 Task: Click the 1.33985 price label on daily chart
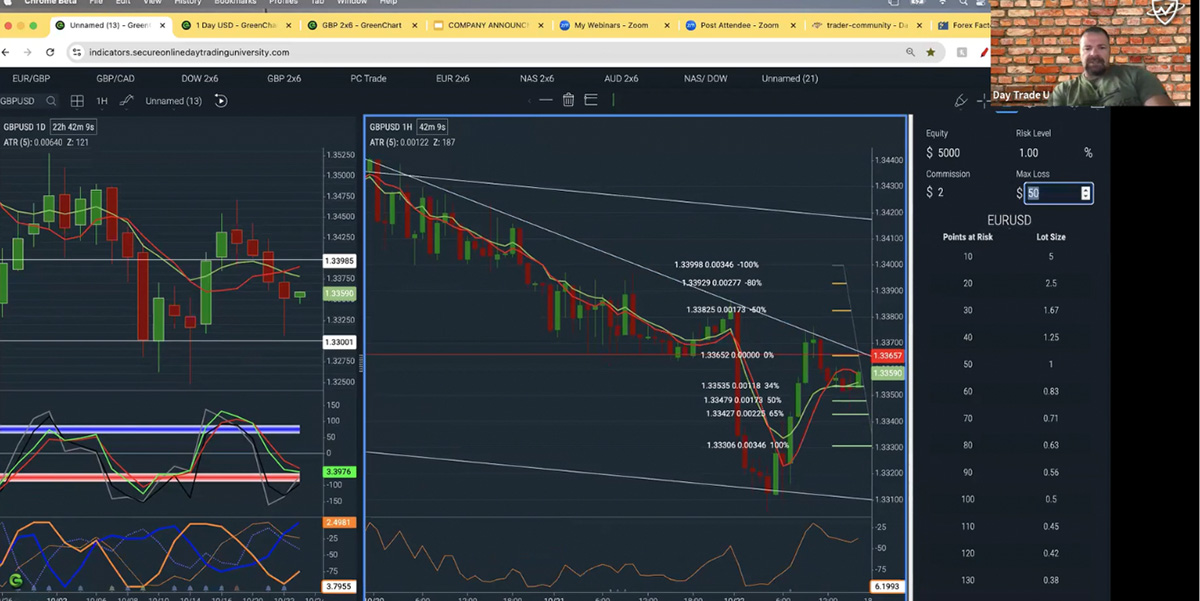(x=339, y=261)
